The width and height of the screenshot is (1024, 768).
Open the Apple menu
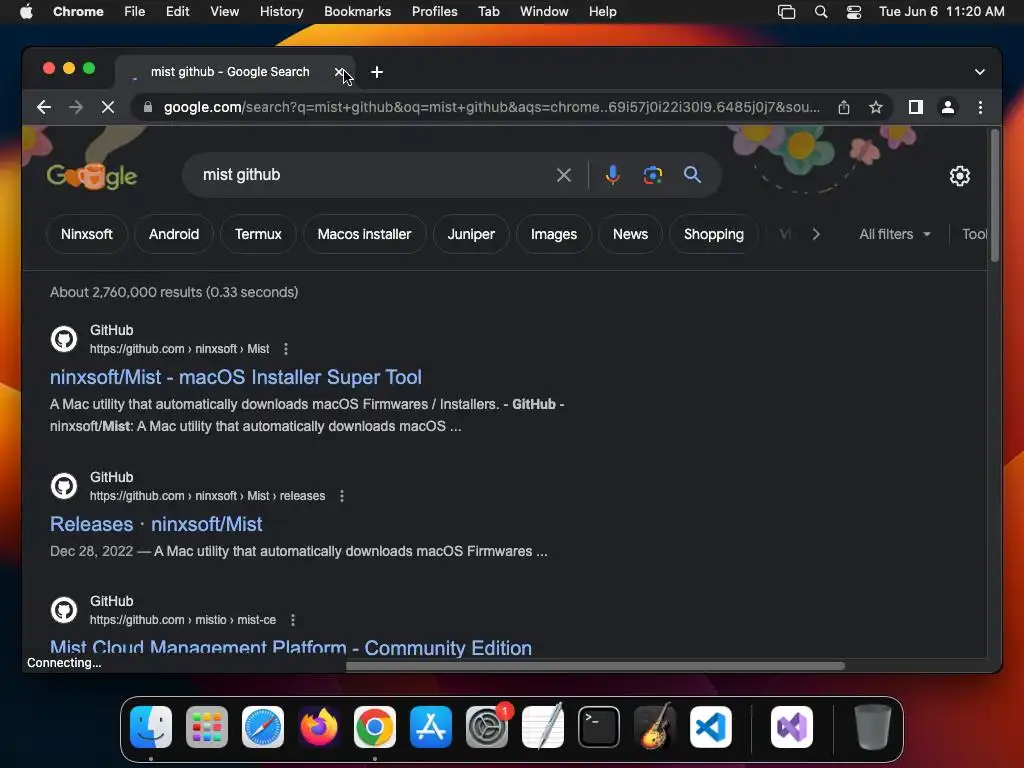pyautogui.click(x=26, y=11)
